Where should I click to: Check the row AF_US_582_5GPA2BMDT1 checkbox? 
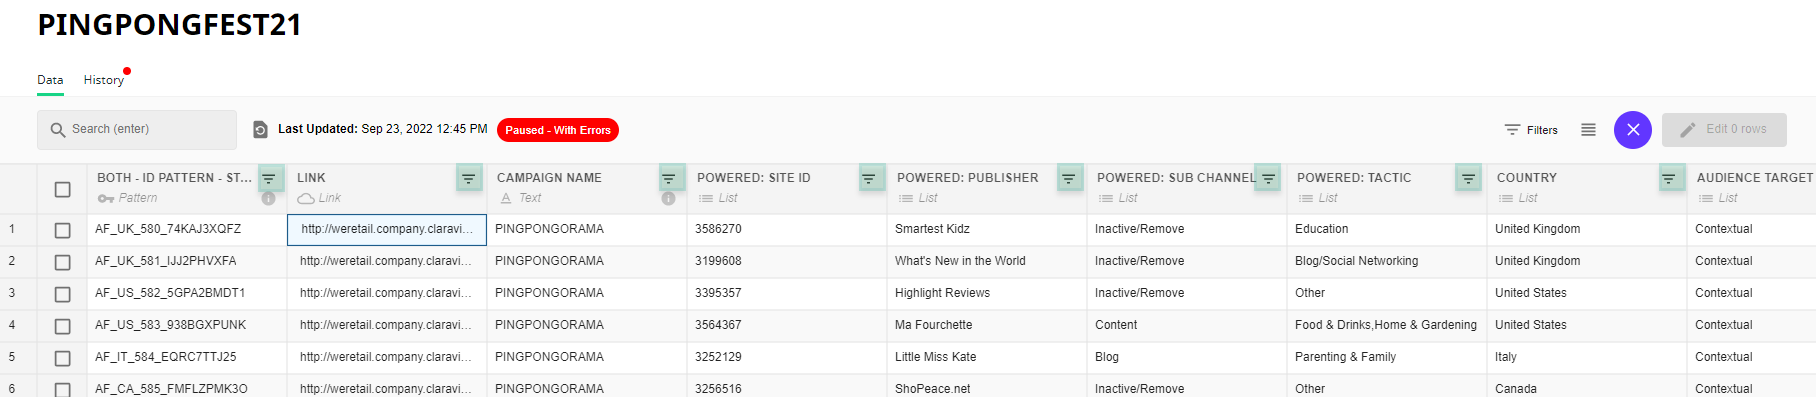click(63, 294)
